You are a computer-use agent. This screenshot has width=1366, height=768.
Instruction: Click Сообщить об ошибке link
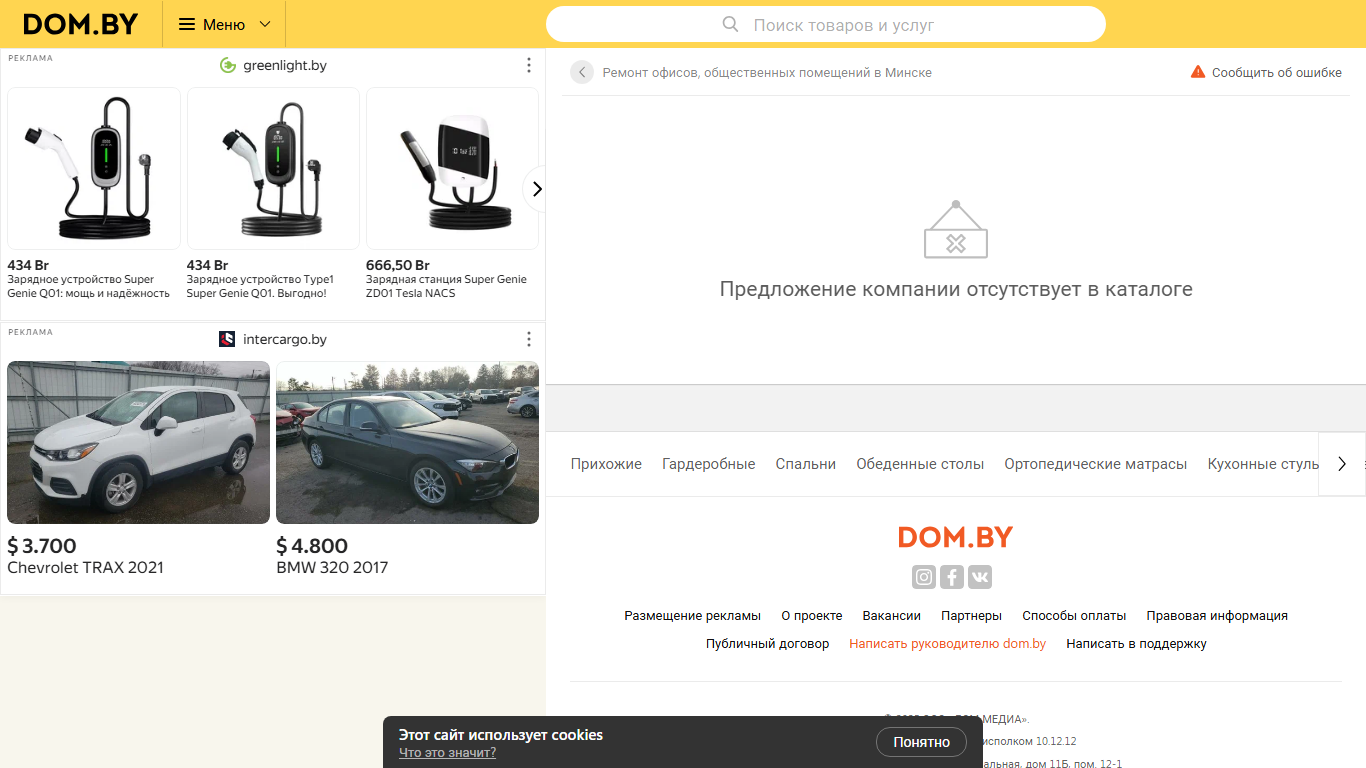[1277, 72]
